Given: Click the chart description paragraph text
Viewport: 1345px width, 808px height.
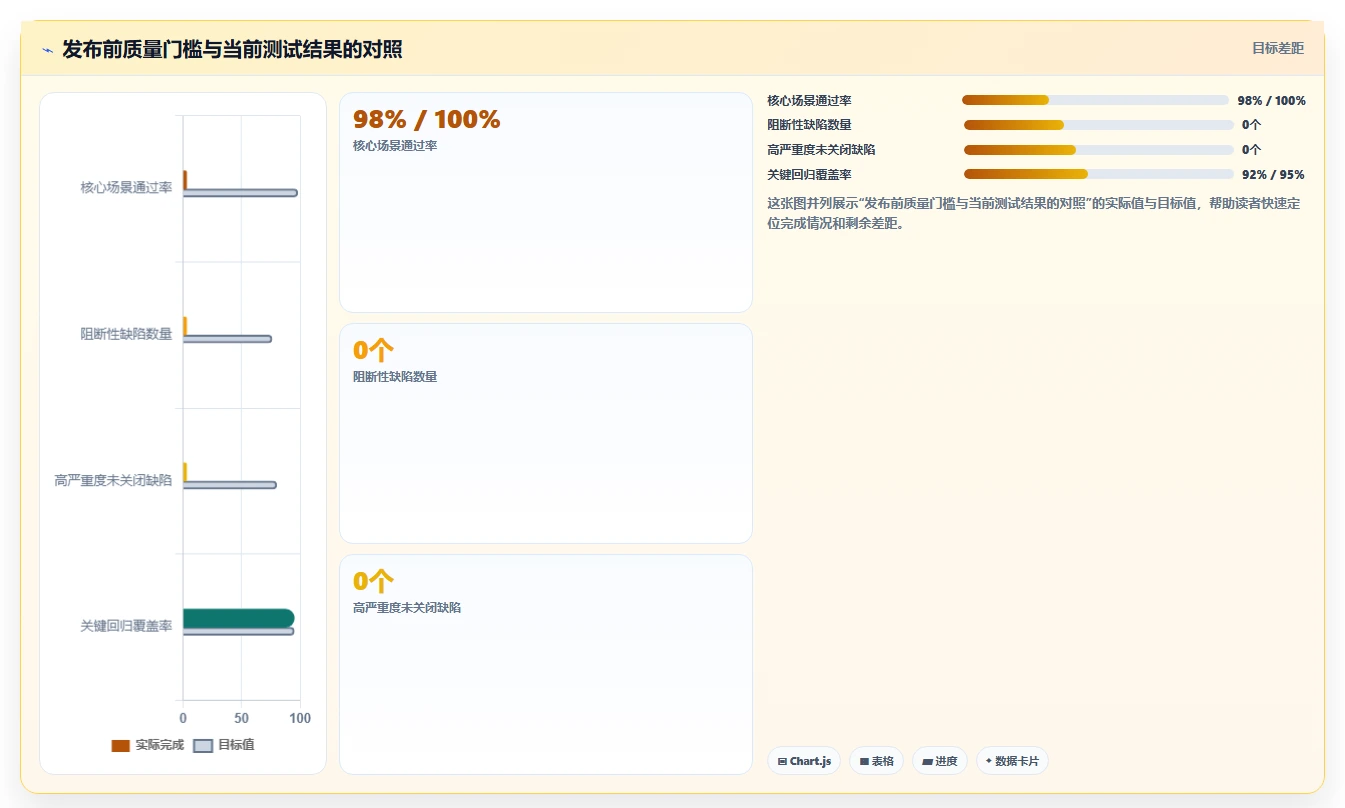Looking at the screenshot, I should pos(1033,213).
